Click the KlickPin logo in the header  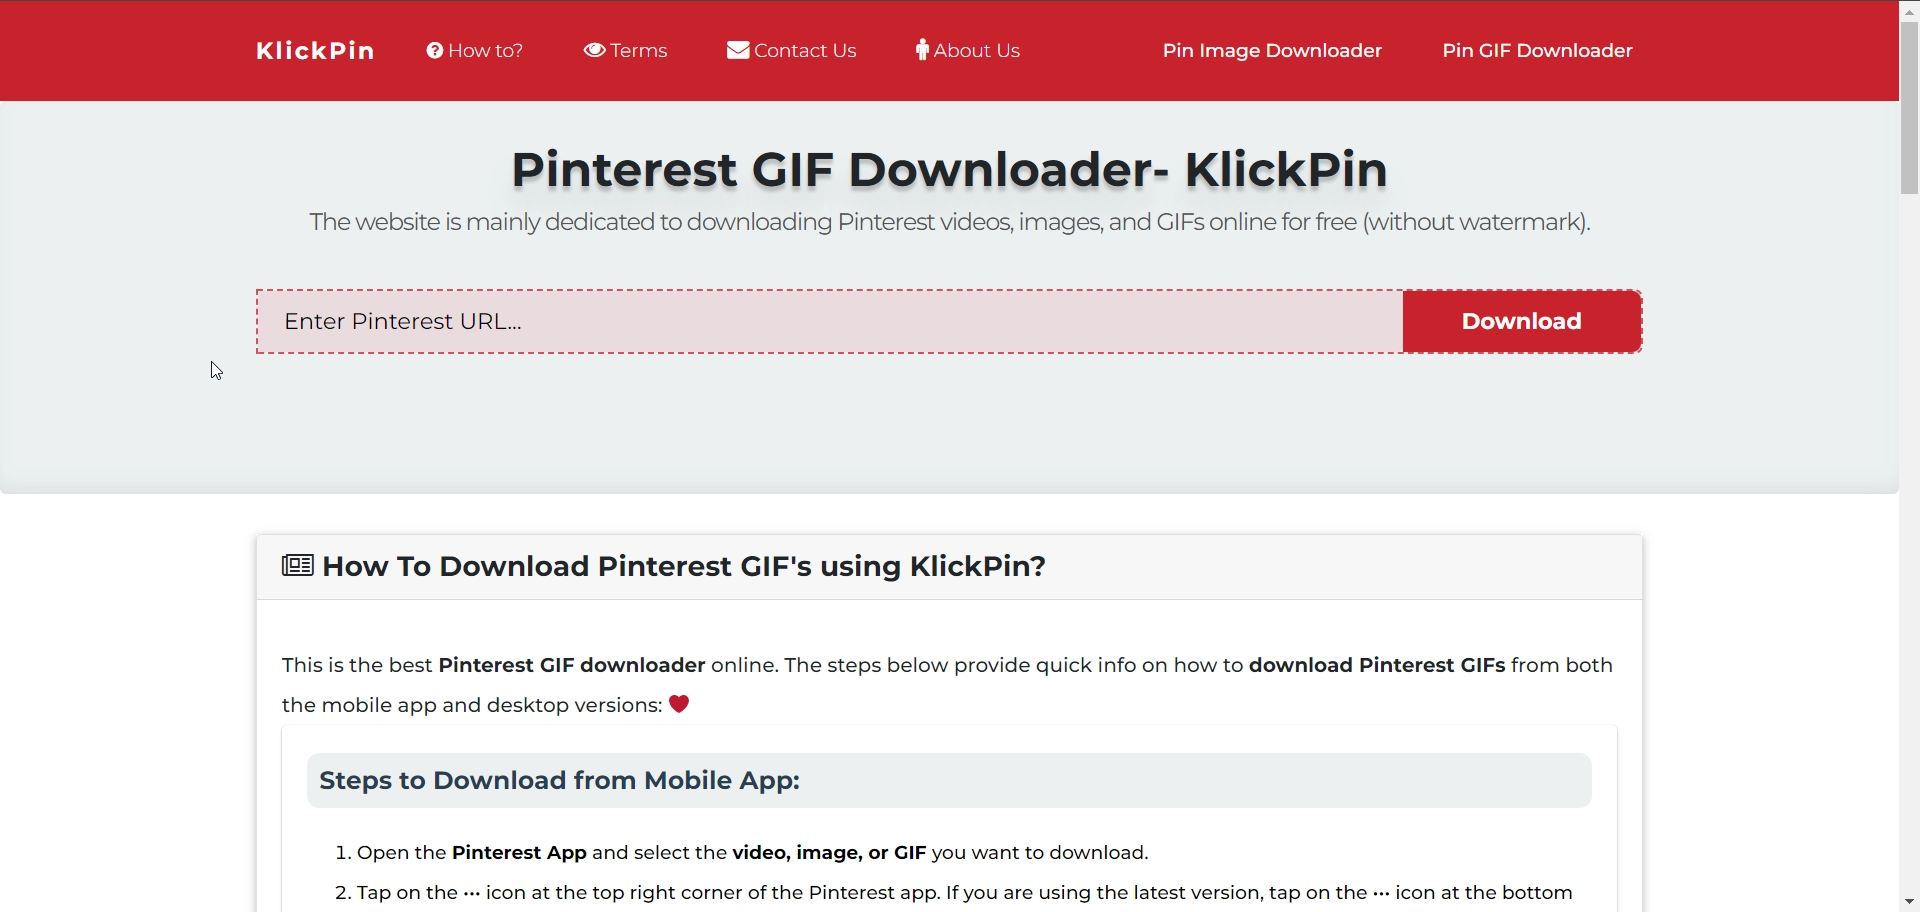[315, 50]
